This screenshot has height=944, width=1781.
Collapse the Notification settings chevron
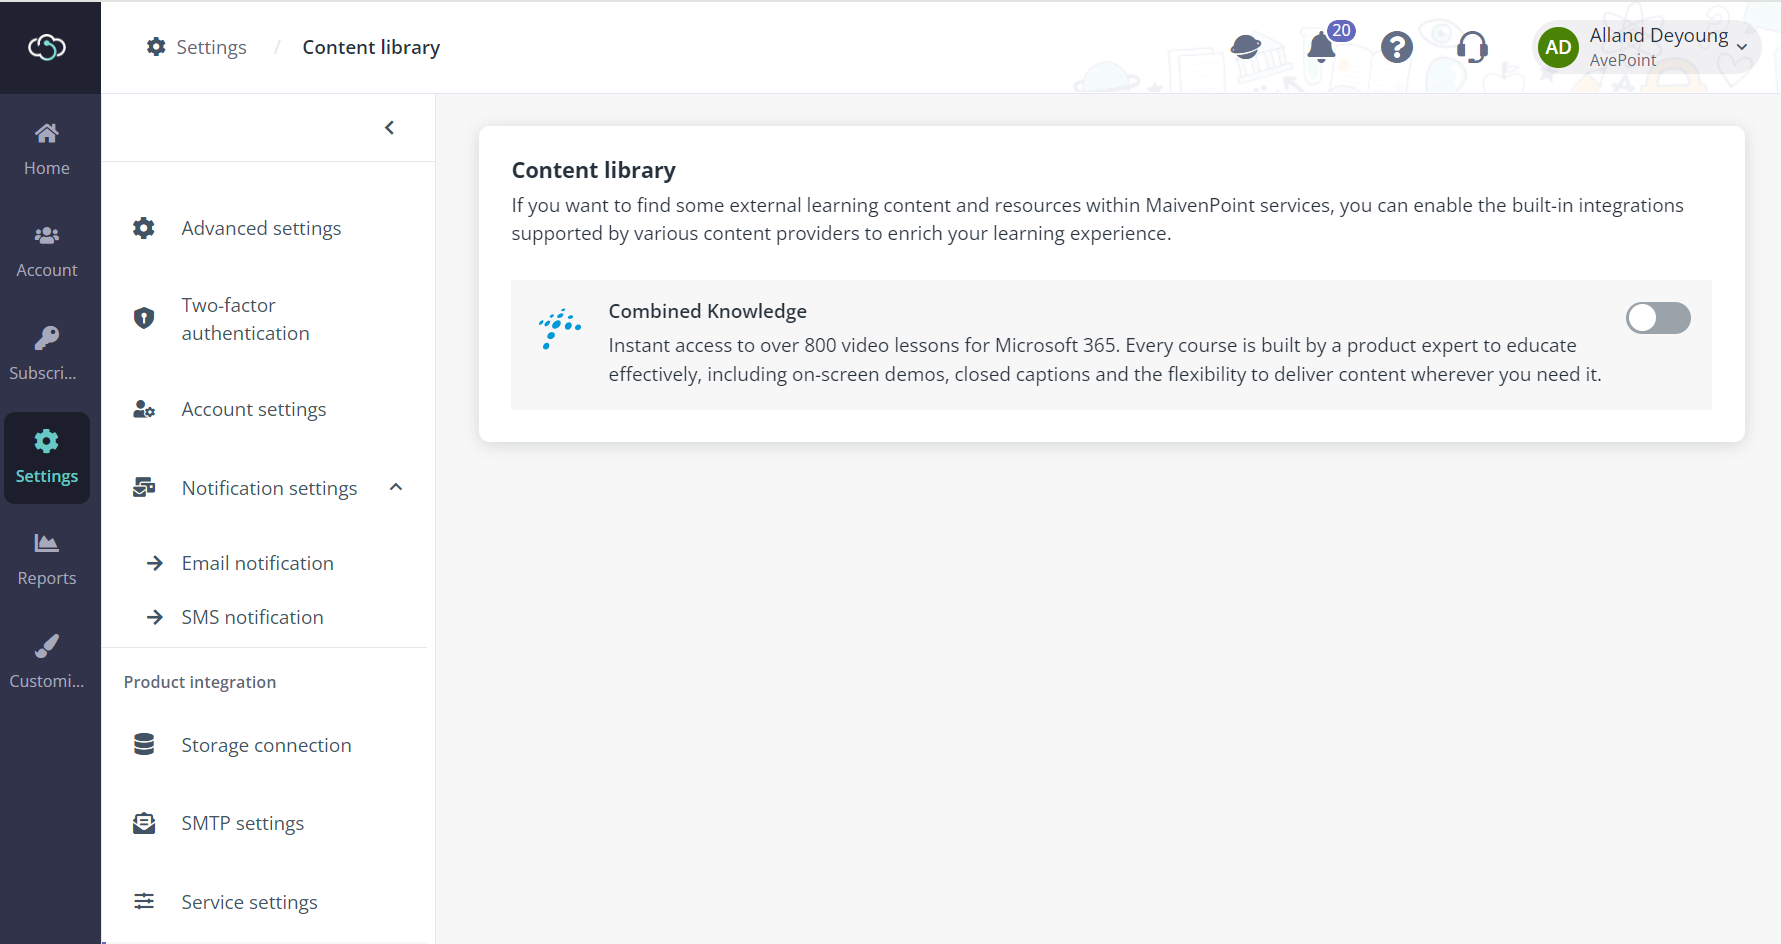pyautogui.click(x=396, y=487)
